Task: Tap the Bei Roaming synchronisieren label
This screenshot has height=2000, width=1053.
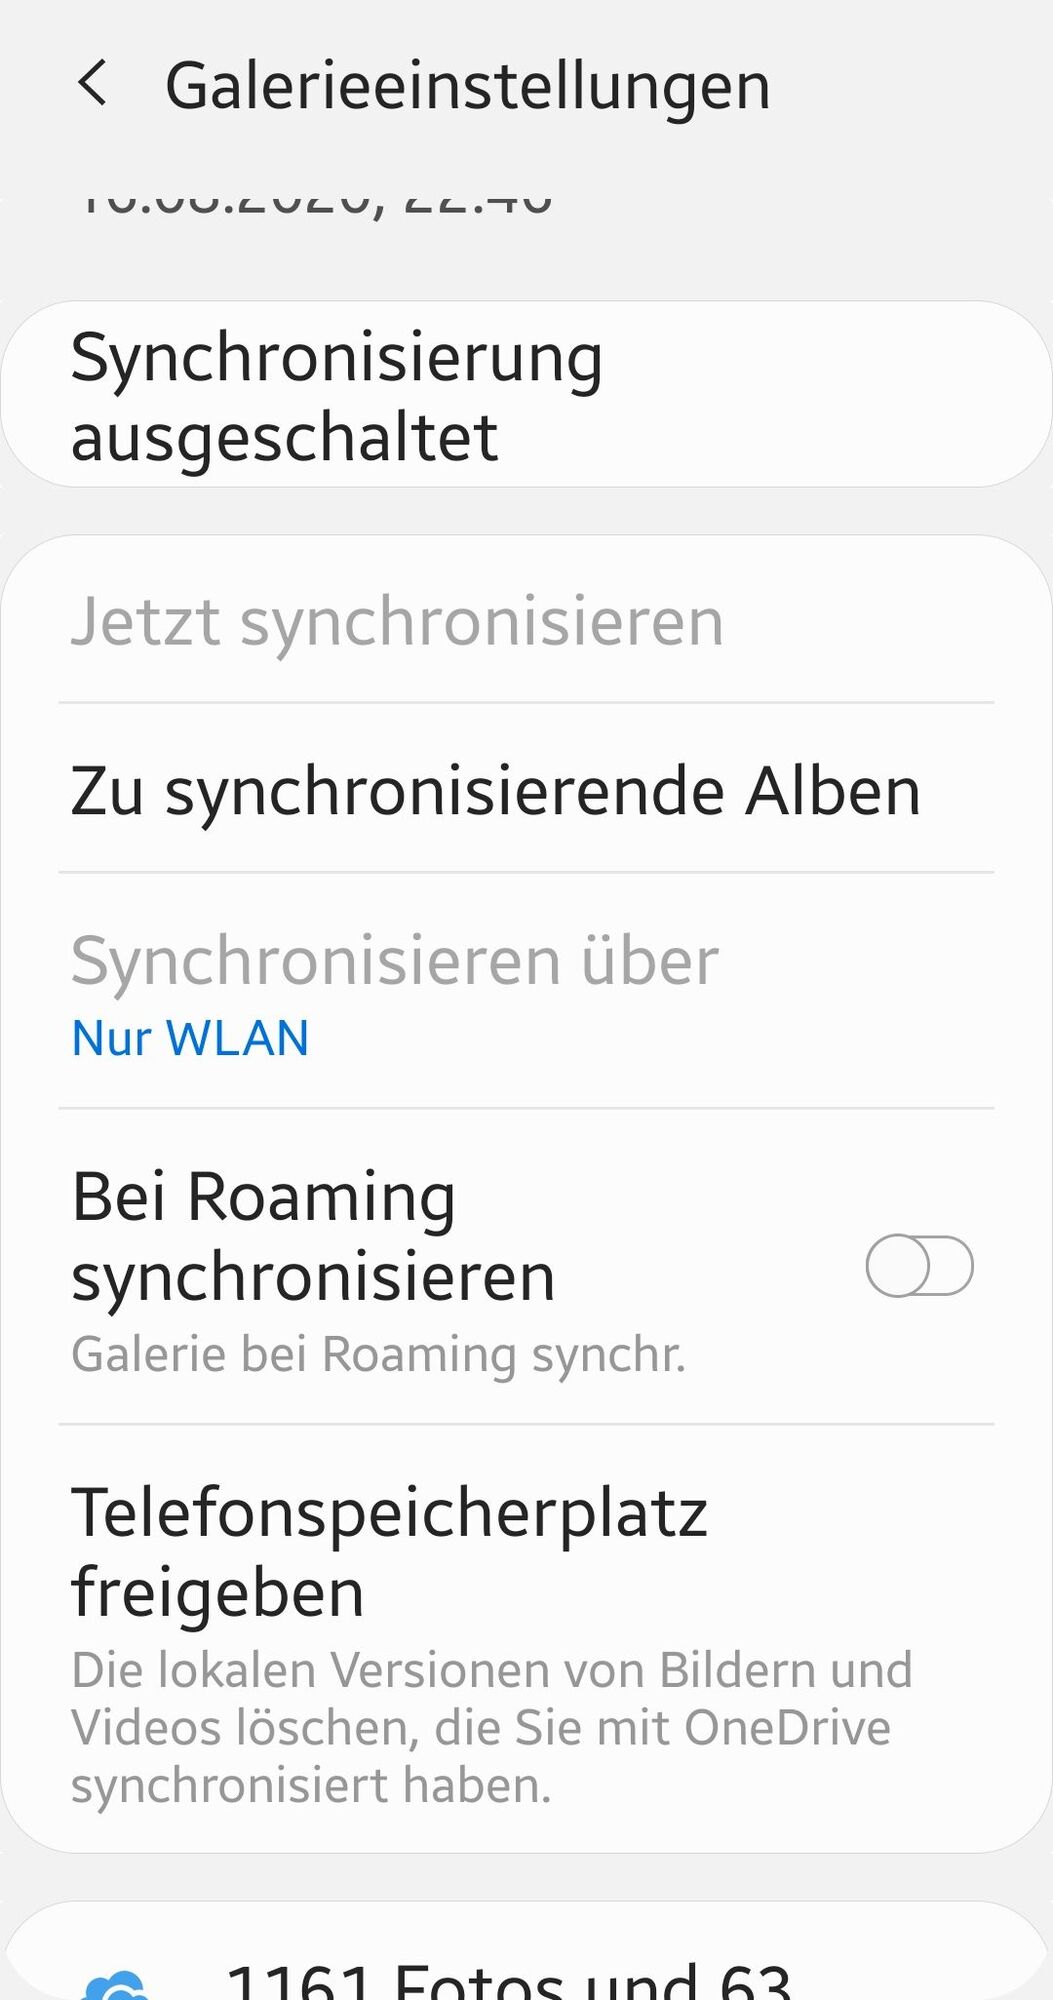Action: point(313,1236)
